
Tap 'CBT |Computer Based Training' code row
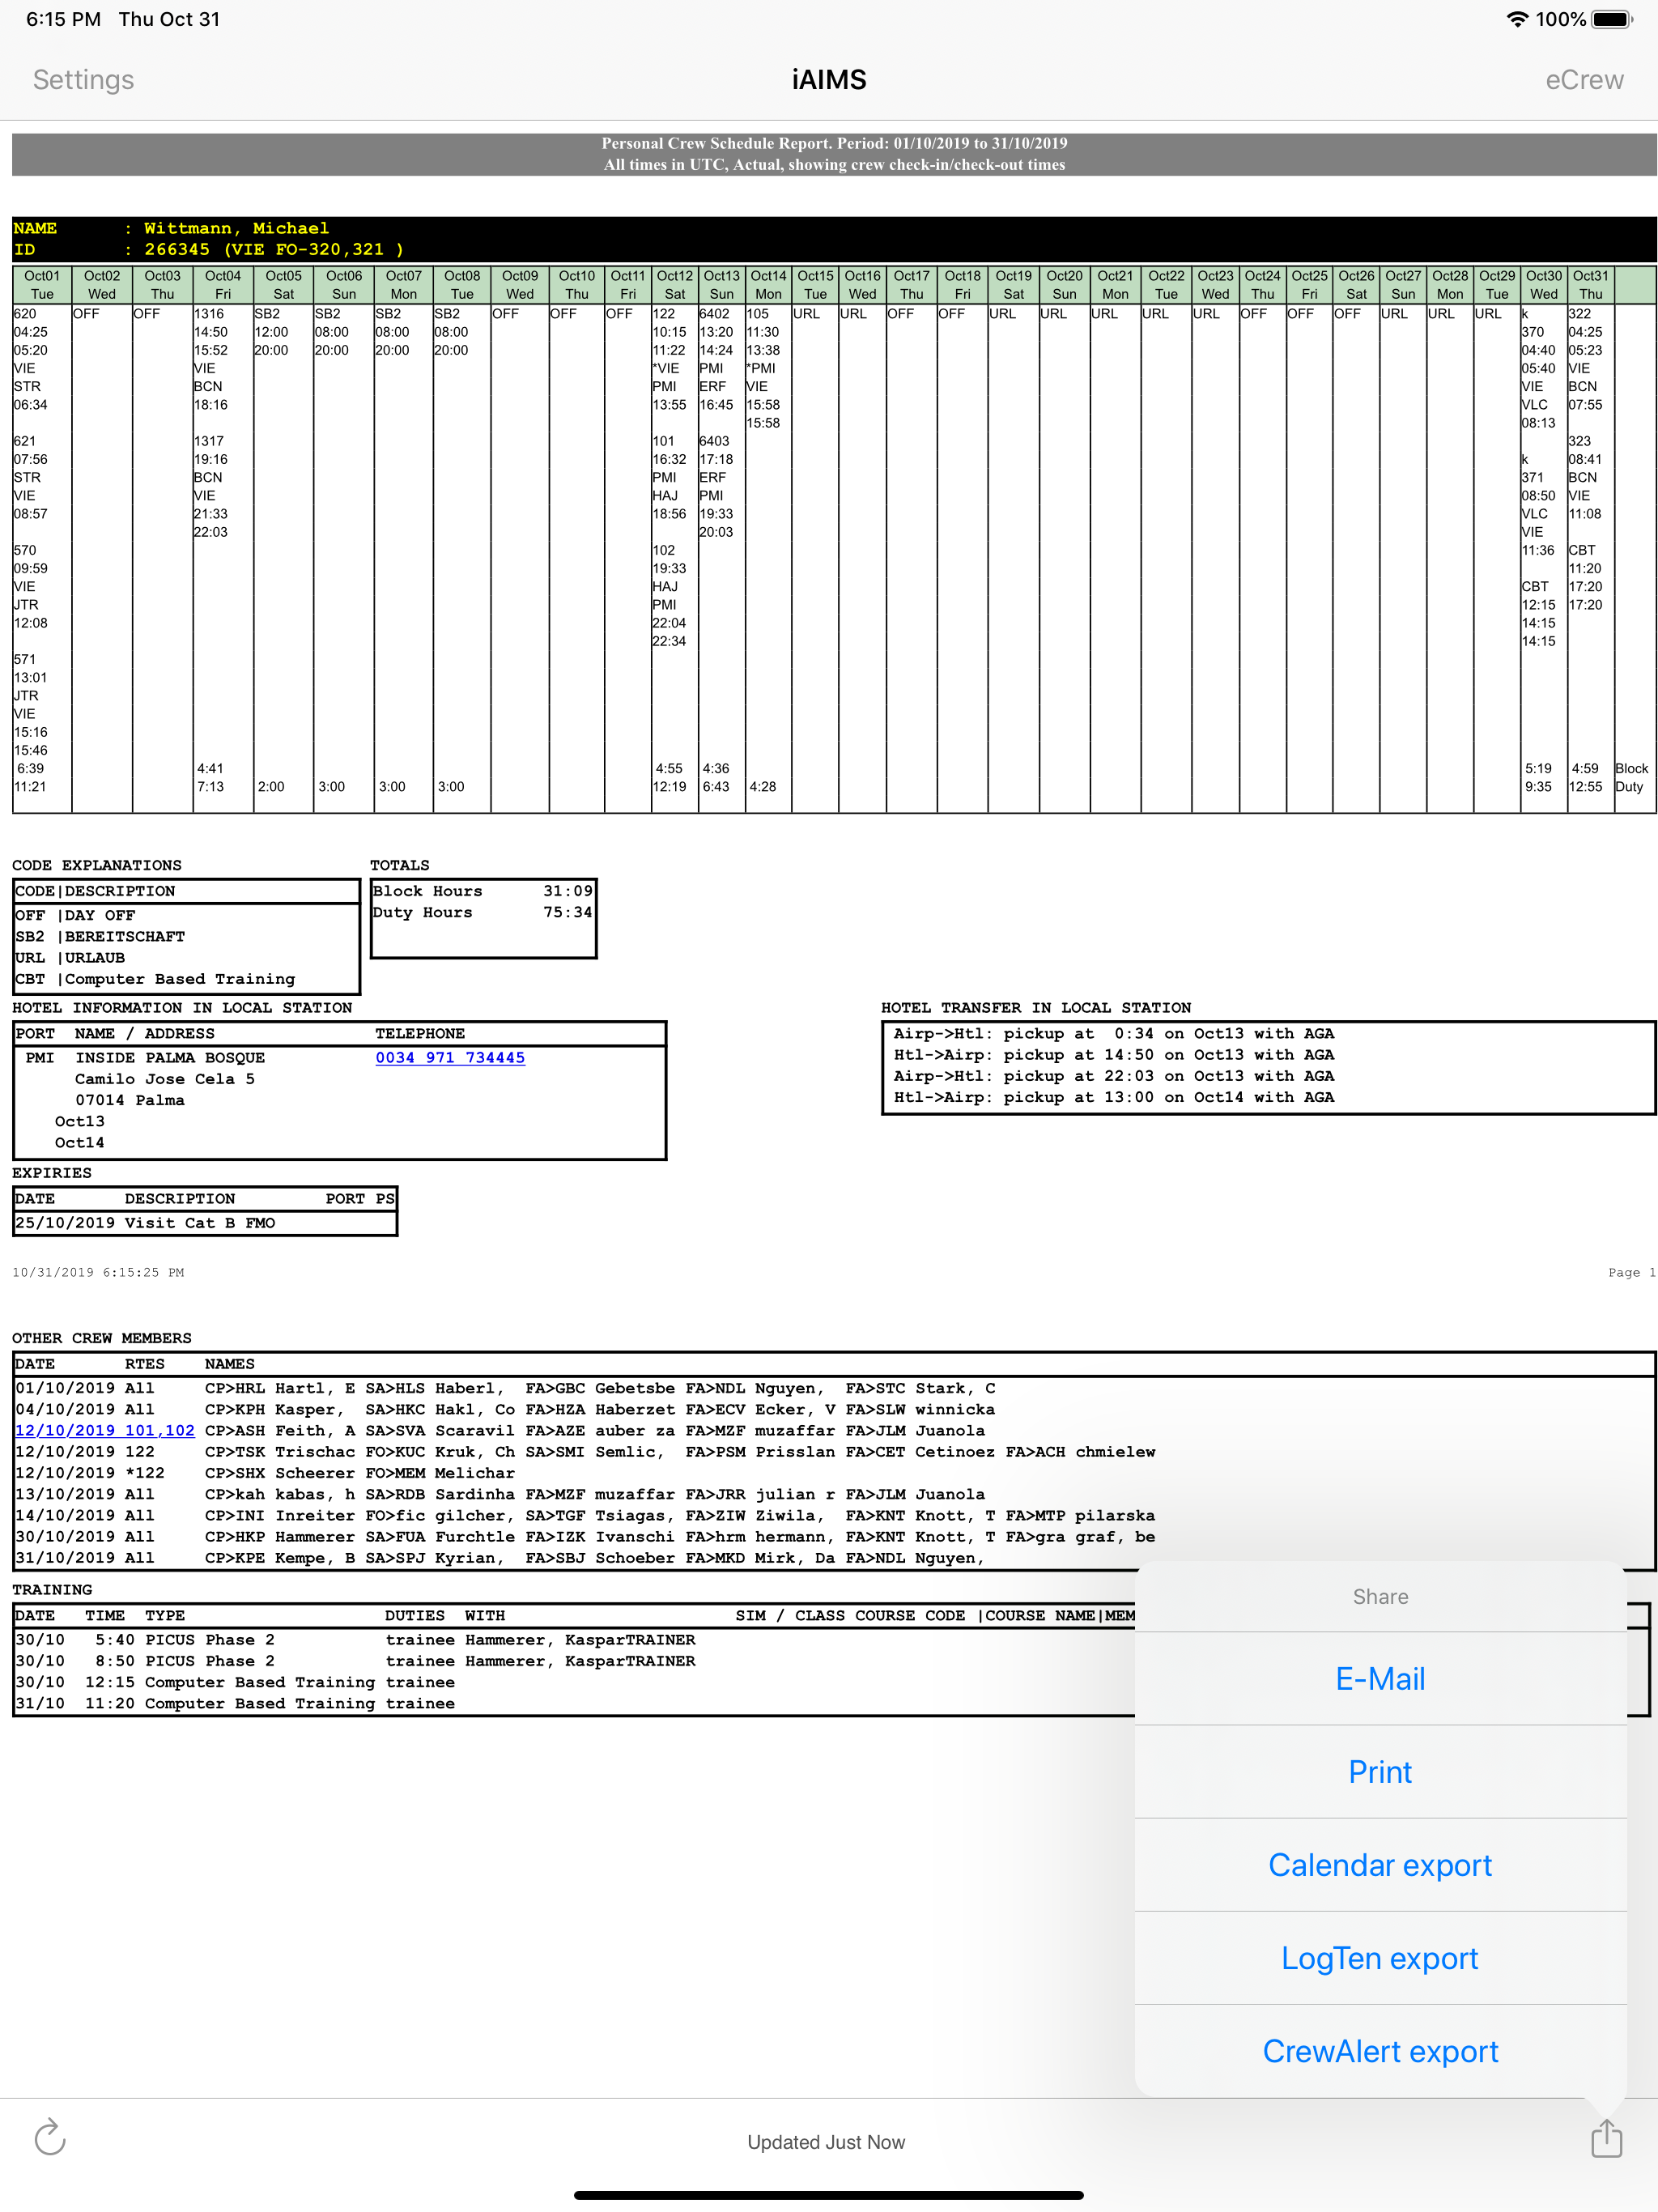click(155, 979)
